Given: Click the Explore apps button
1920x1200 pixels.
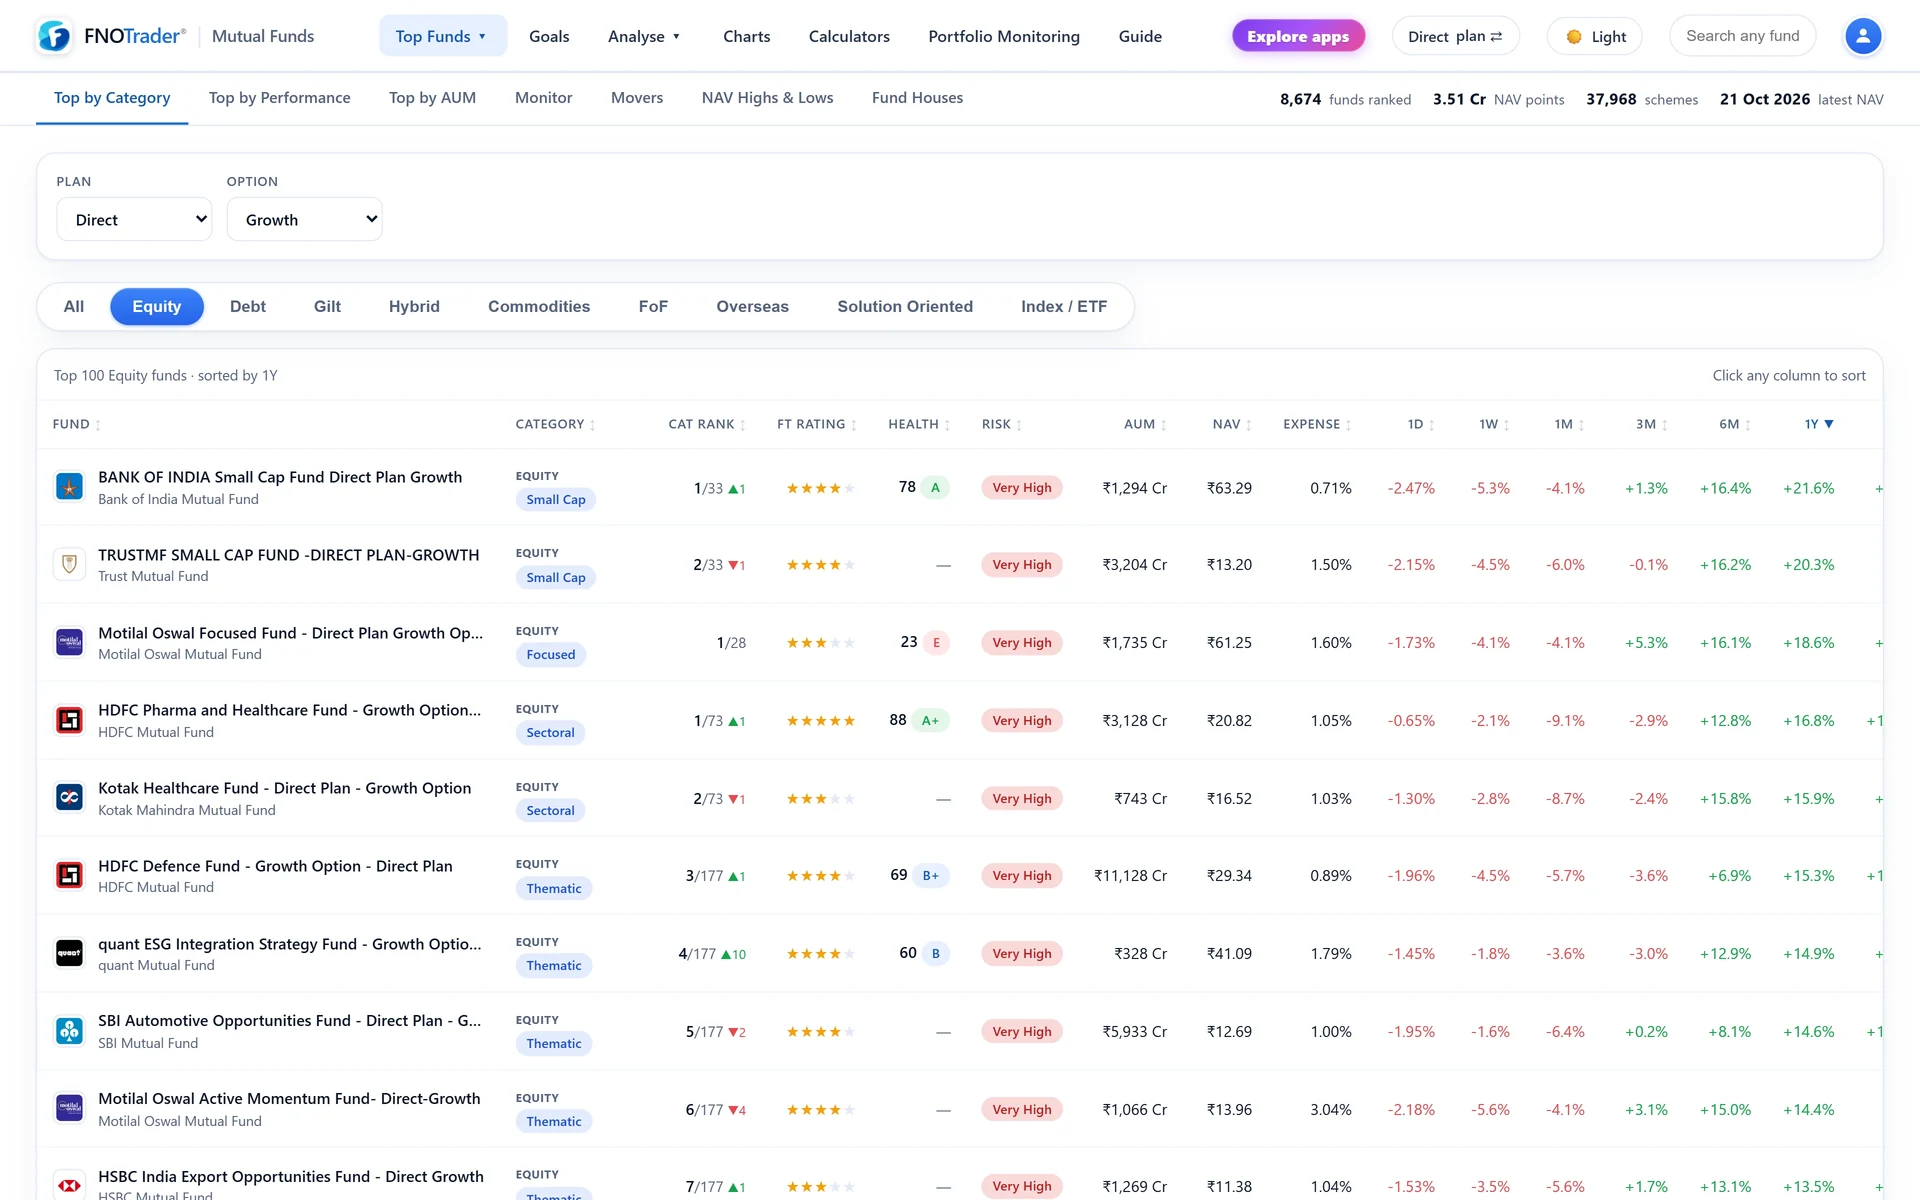Looking at the screenshot, I should click(1298, 36).
